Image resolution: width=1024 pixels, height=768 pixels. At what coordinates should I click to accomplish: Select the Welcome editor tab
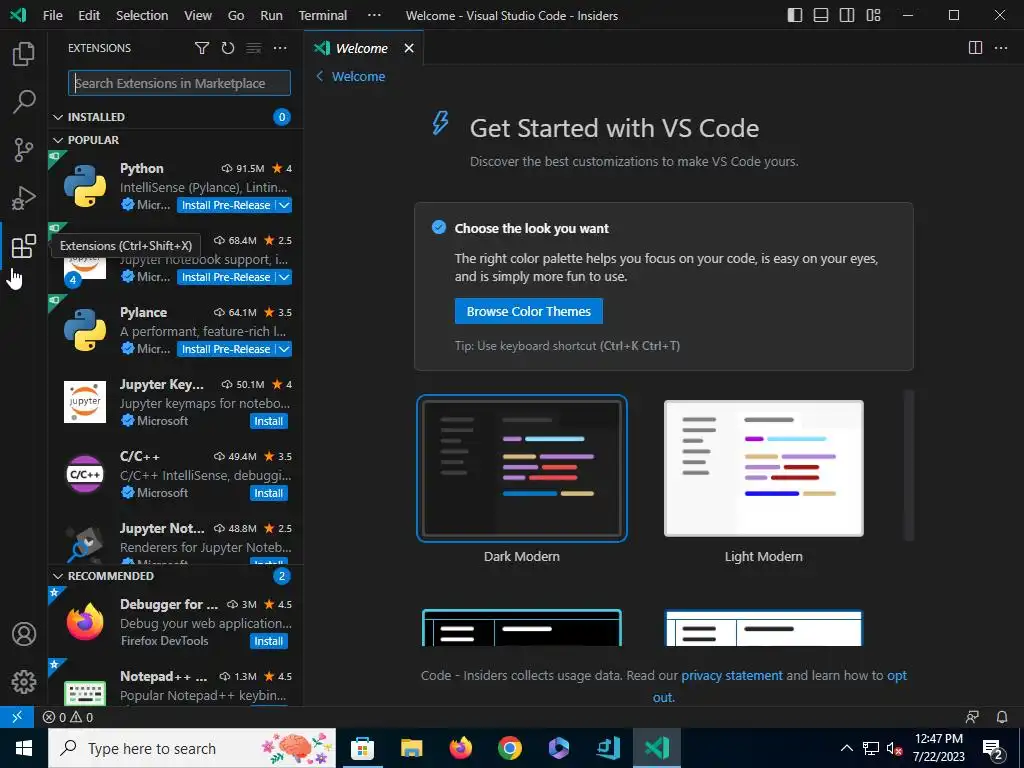coord(363,48)
